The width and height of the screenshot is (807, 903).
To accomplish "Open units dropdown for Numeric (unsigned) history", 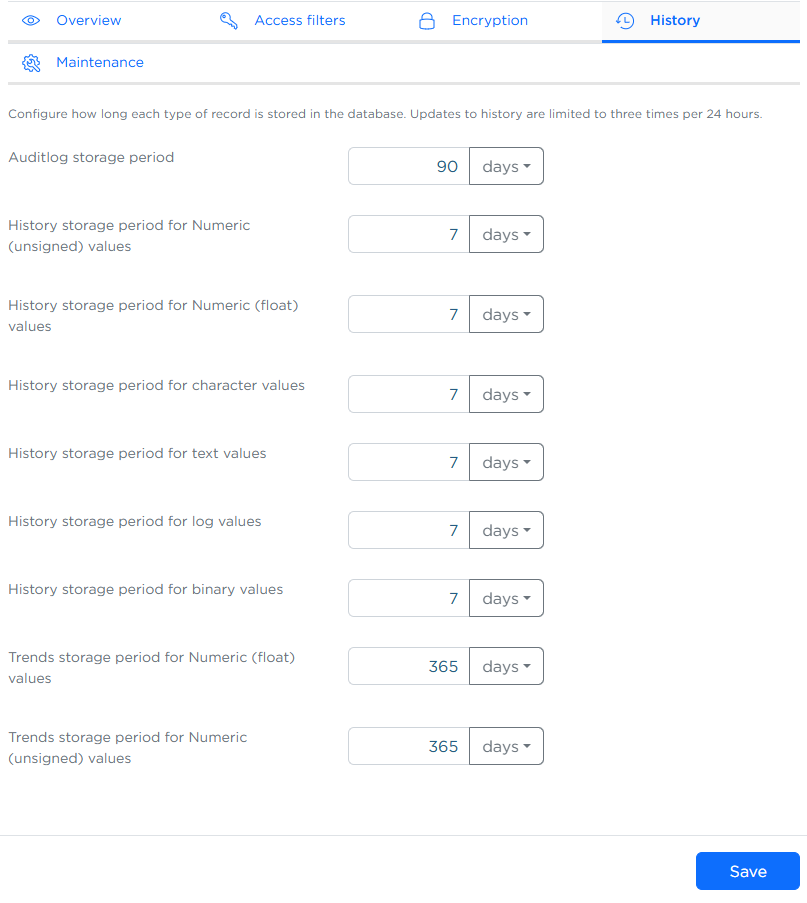I will click(506, 235).
